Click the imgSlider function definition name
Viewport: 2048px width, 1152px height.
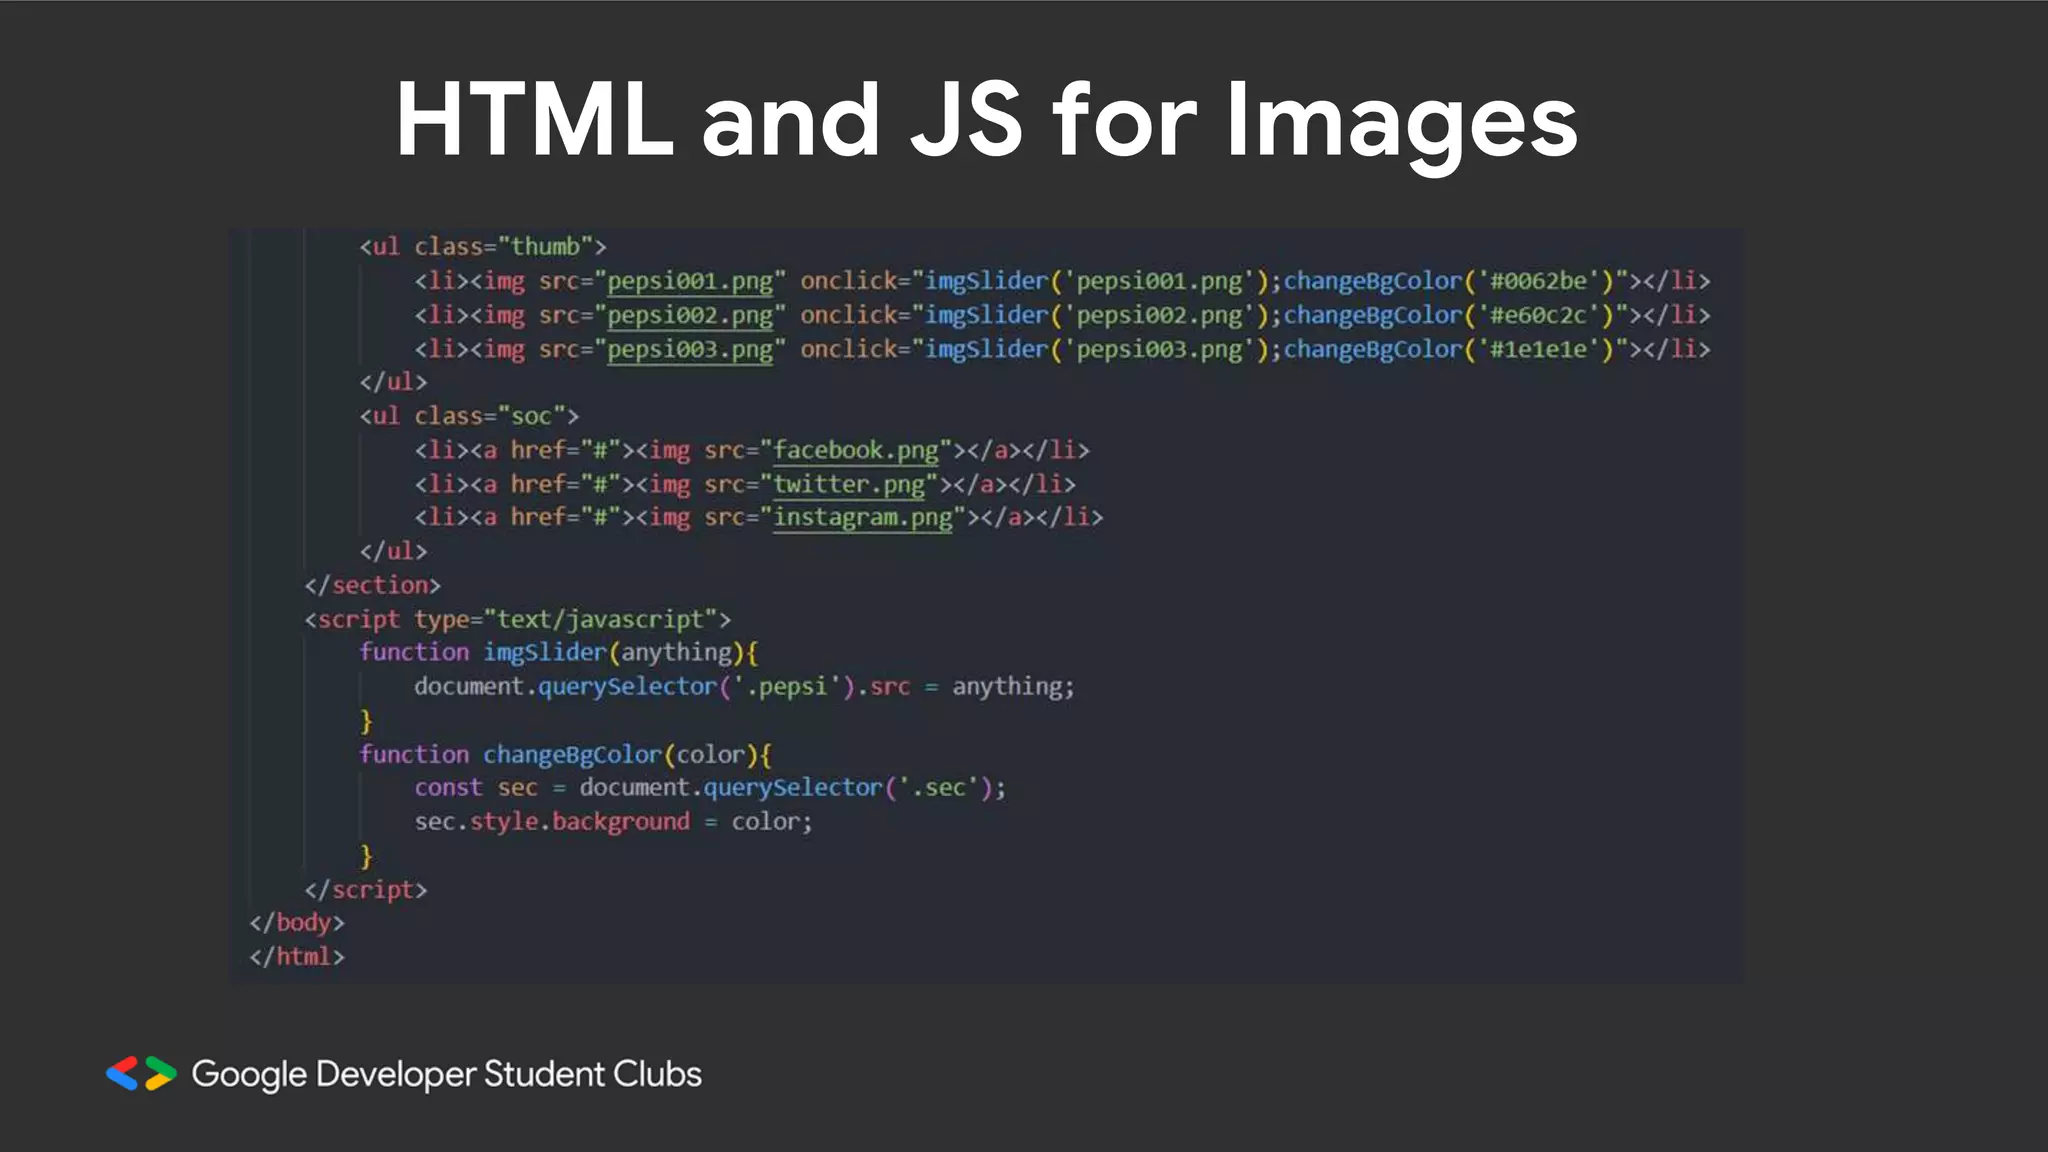[x=545, y=652]
